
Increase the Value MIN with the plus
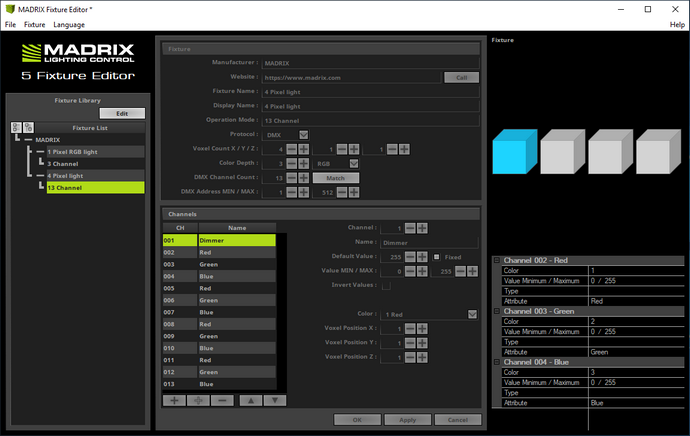pyautogui.click(x=422, y=271)
